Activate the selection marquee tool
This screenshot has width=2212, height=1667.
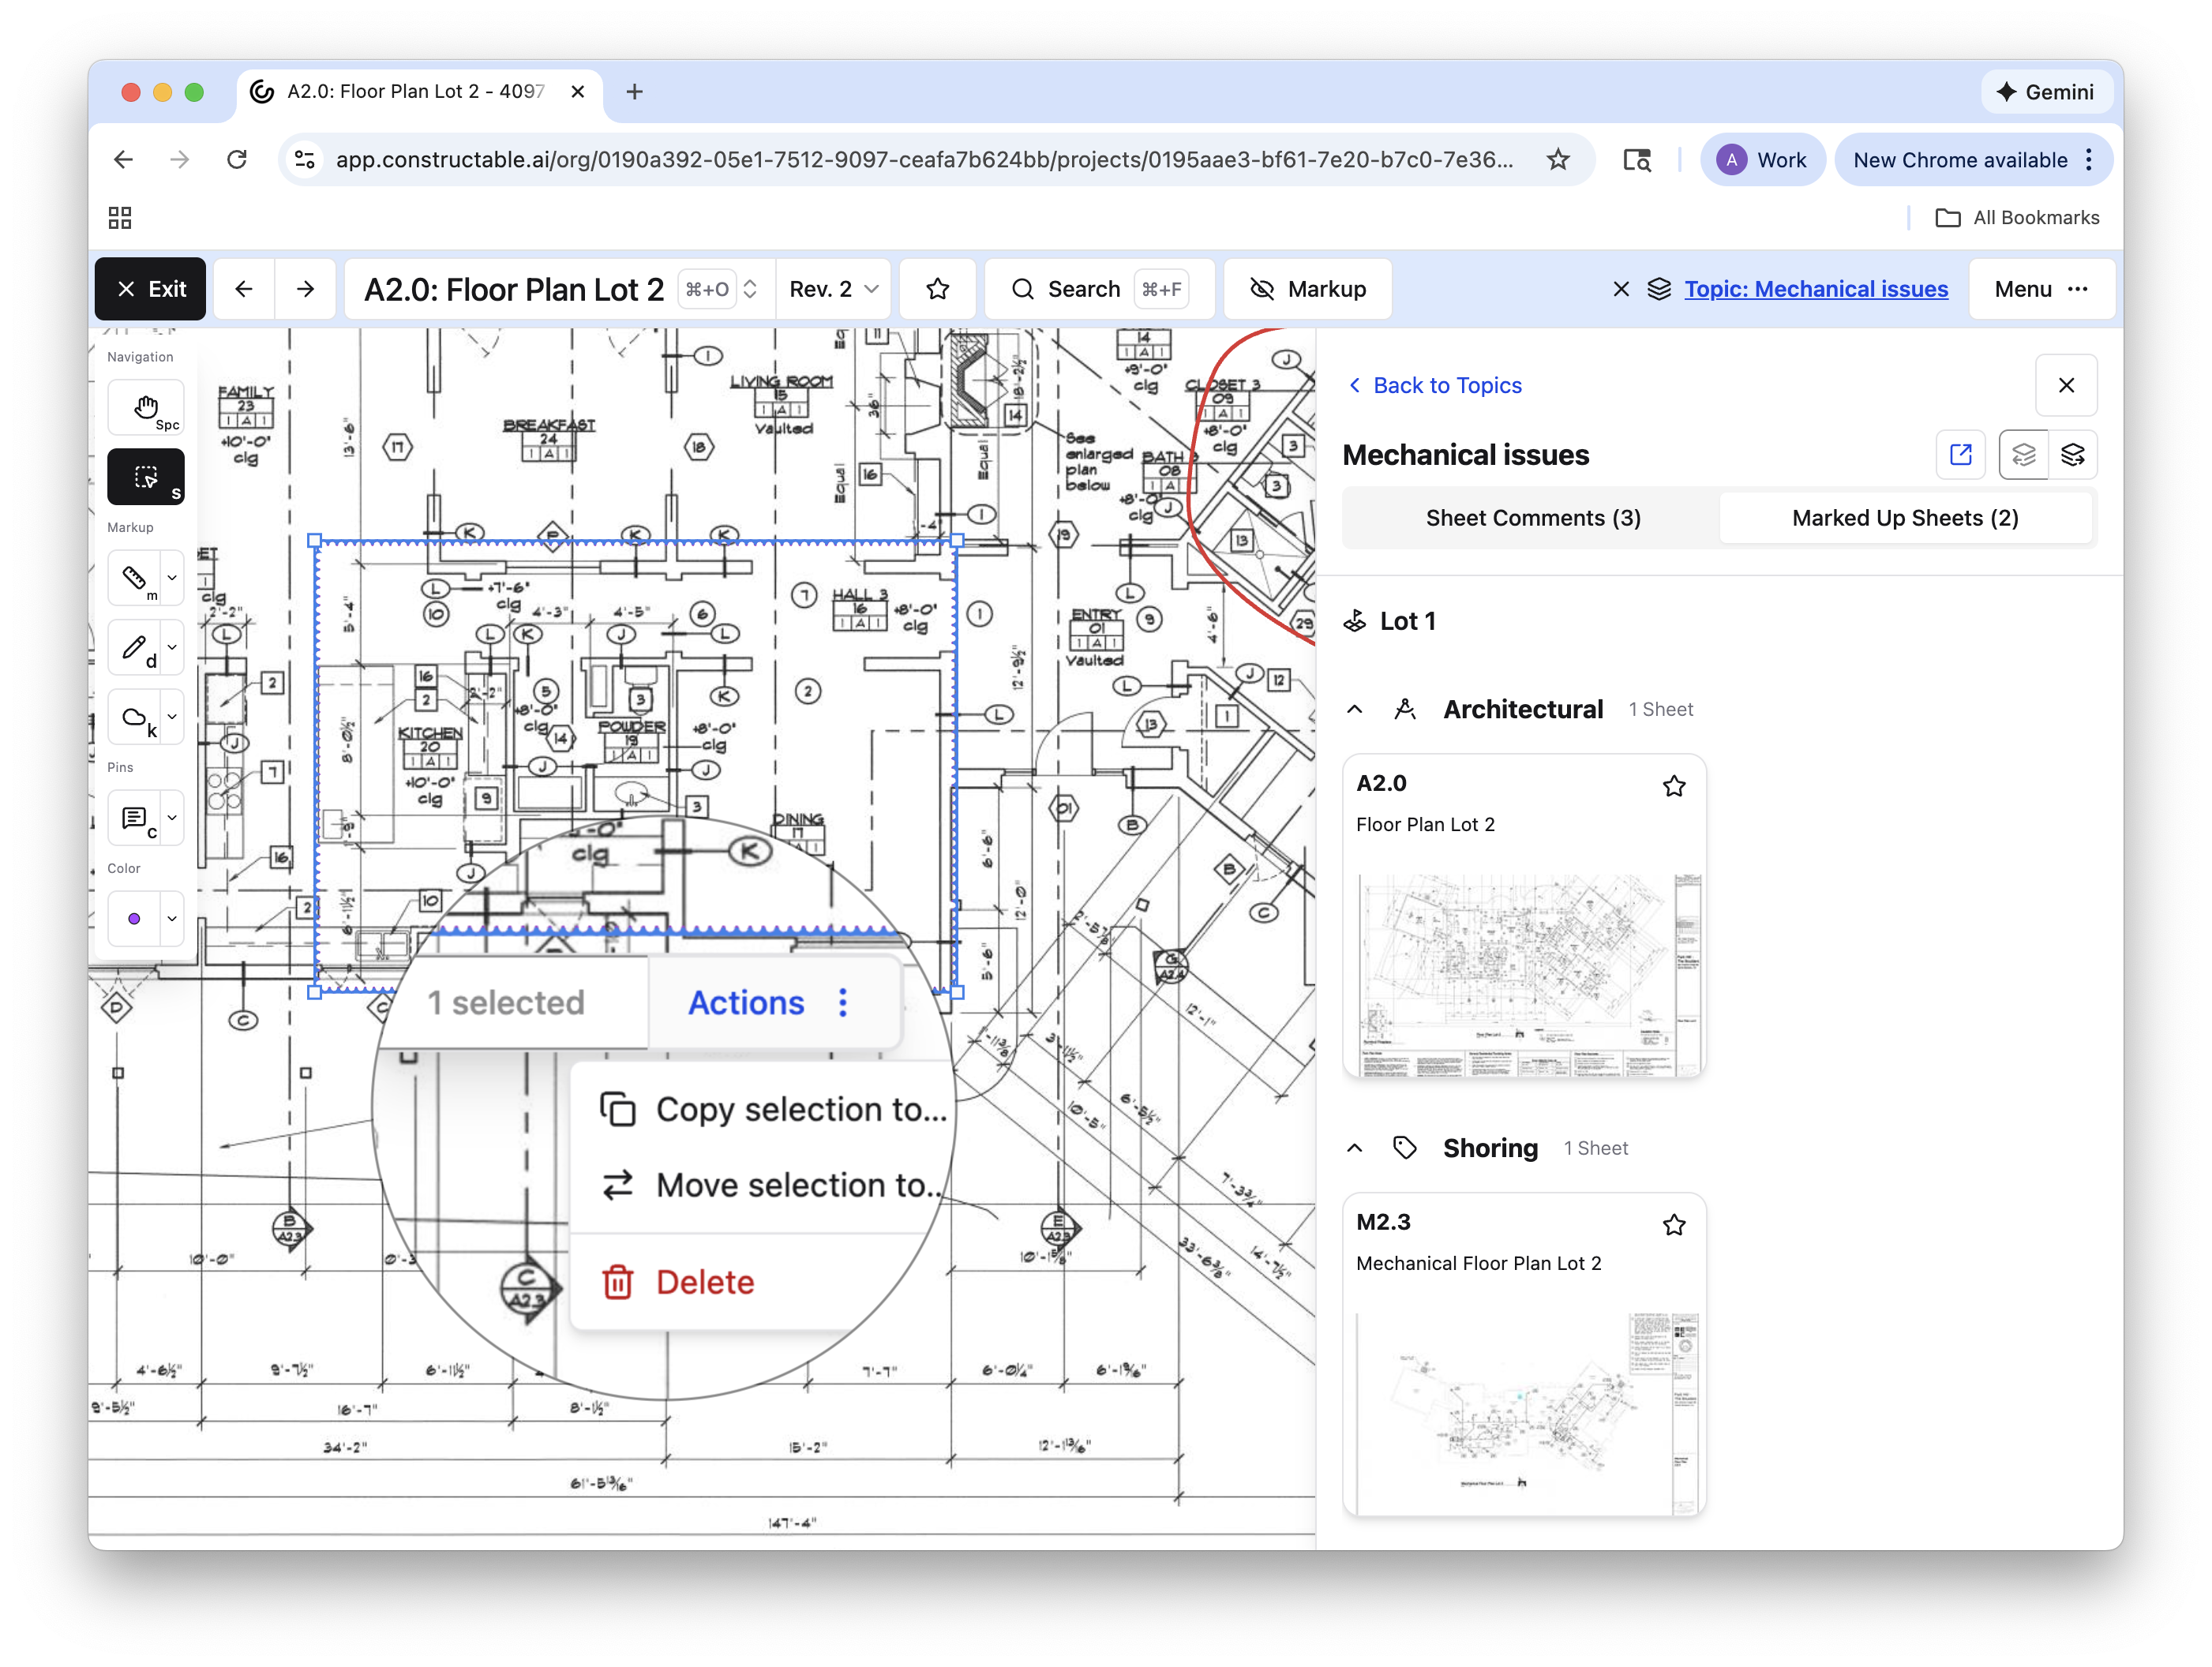coord(146,477)
